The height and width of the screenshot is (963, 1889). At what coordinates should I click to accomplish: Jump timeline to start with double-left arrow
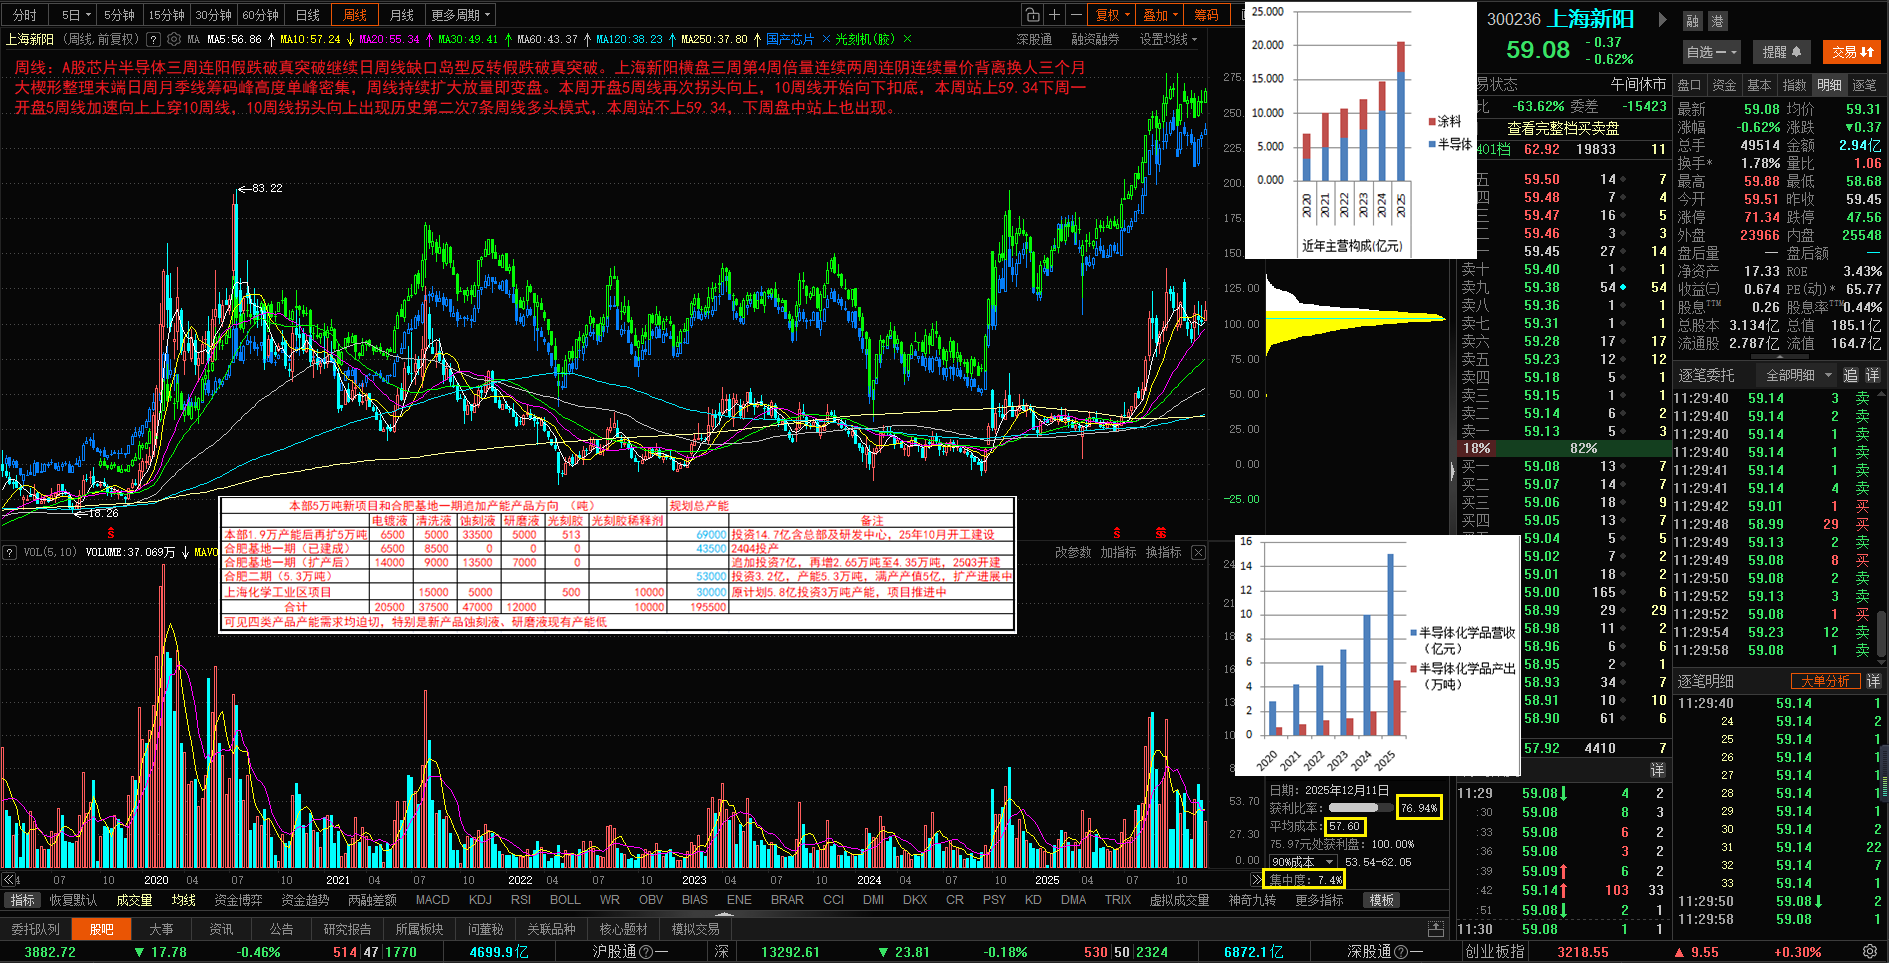[9, 880]
